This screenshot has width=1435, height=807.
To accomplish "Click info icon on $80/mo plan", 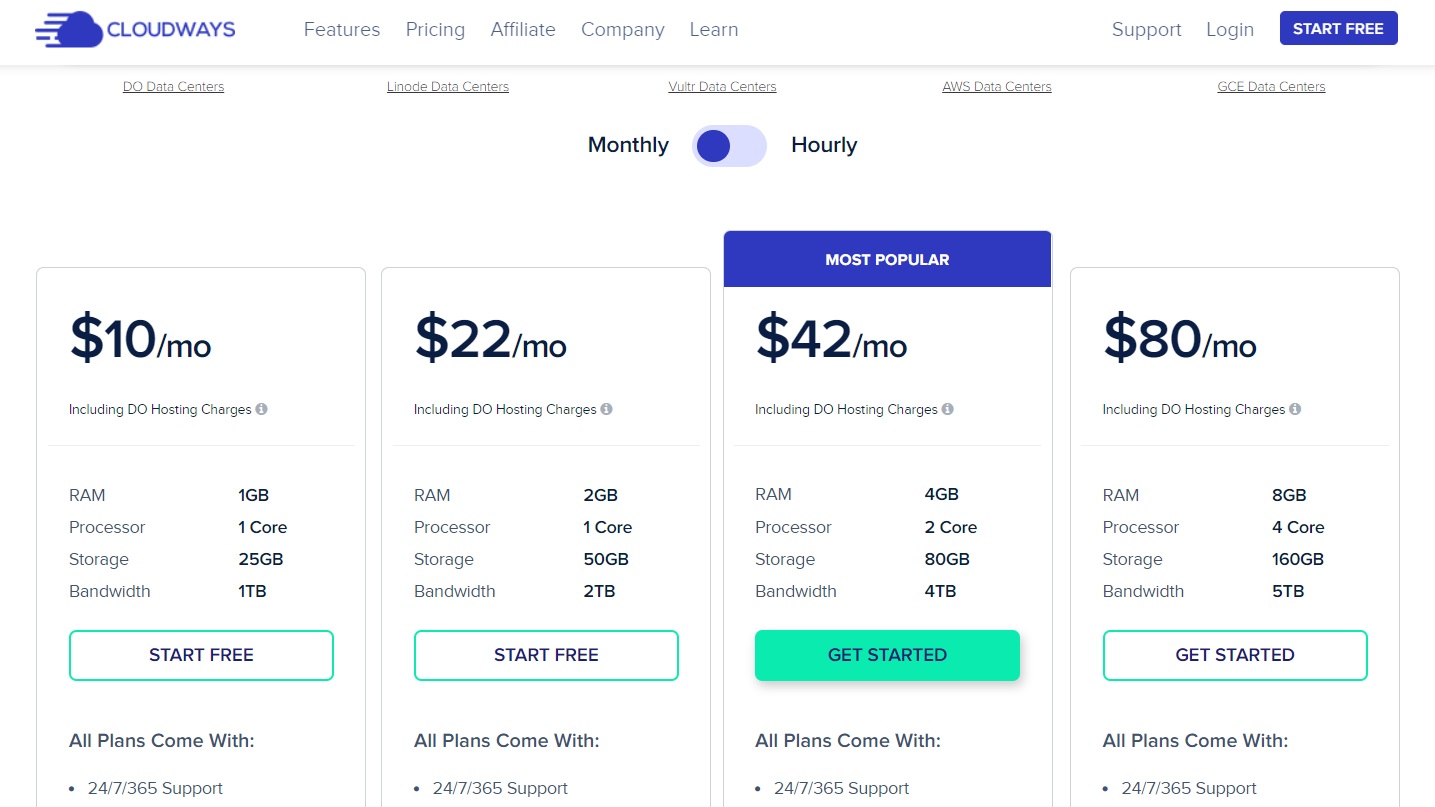I will 1295,409.
